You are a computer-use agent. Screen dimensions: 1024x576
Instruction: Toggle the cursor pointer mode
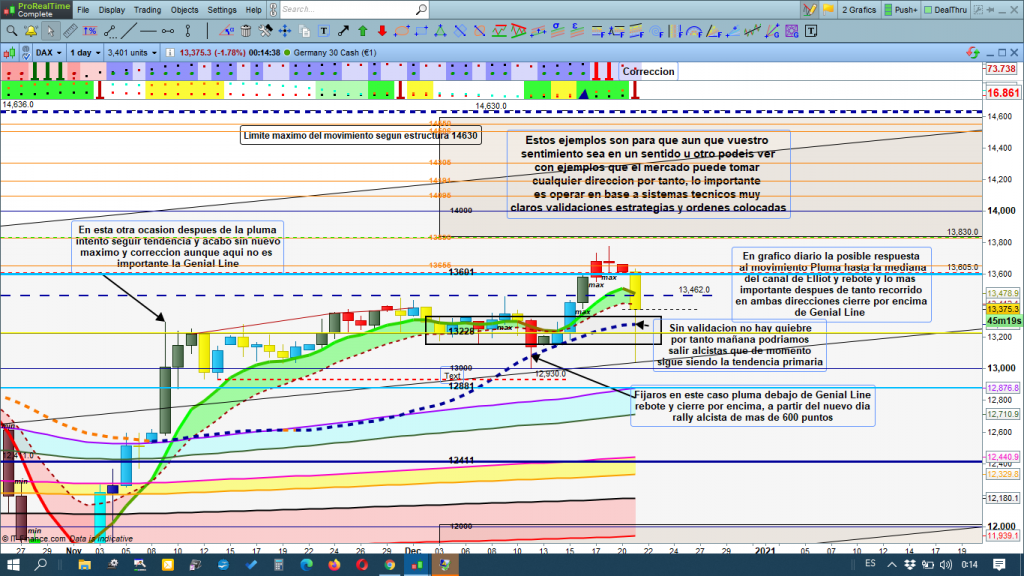coord(50,30)
